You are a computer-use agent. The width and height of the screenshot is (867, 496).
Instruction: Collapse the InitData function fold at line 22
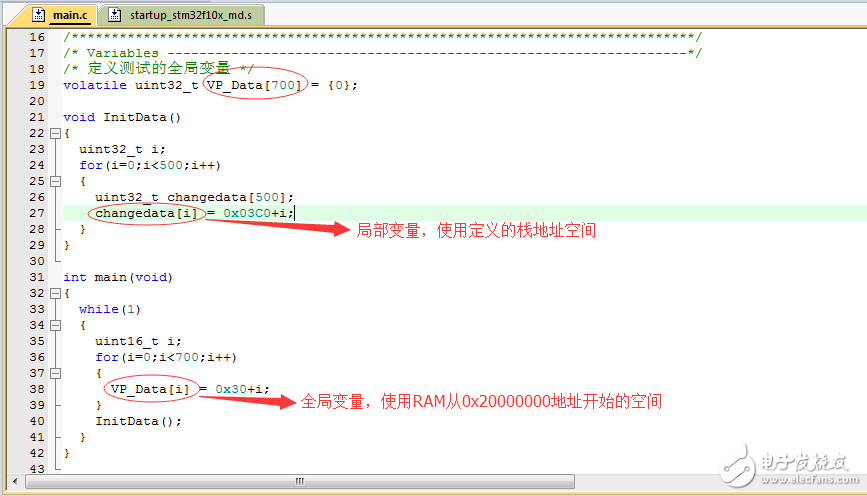coord(55,133)
